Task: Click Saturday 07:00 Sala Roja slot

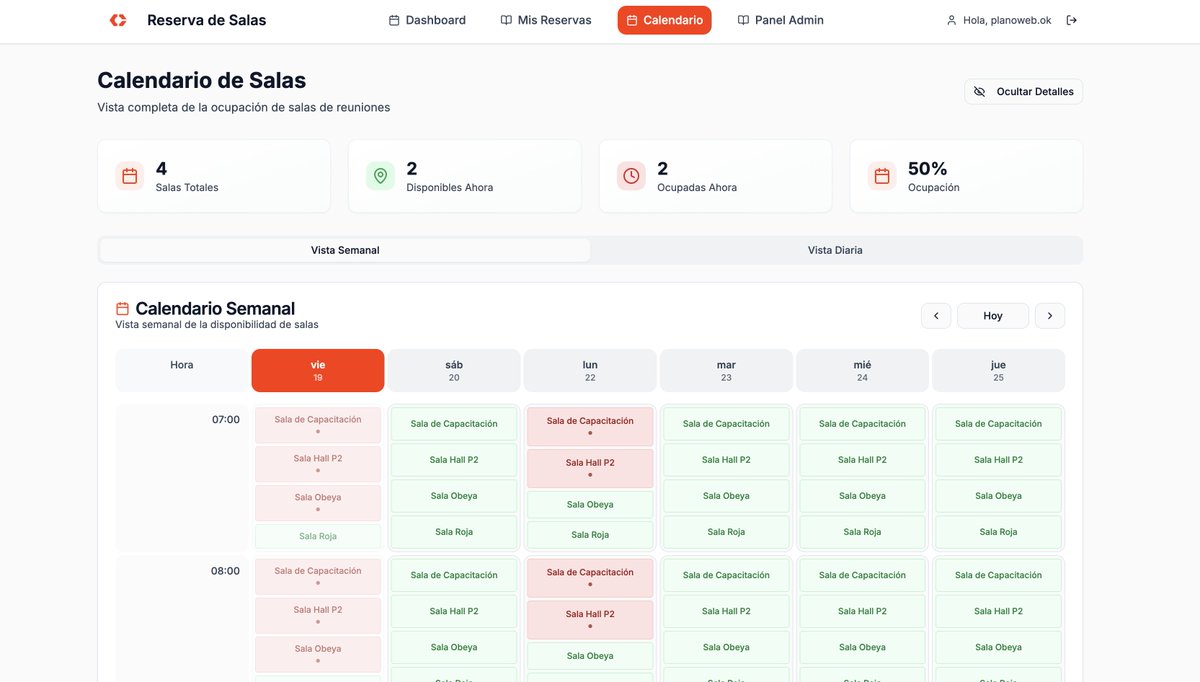Action: tap(454, 532)
